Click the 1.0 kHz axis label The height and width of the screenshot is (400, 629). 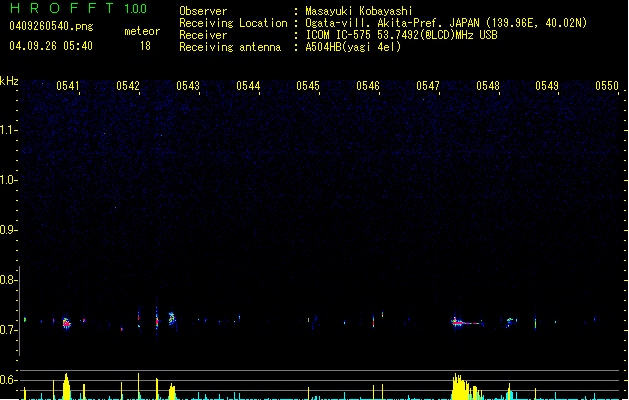(x=8, y=180)
